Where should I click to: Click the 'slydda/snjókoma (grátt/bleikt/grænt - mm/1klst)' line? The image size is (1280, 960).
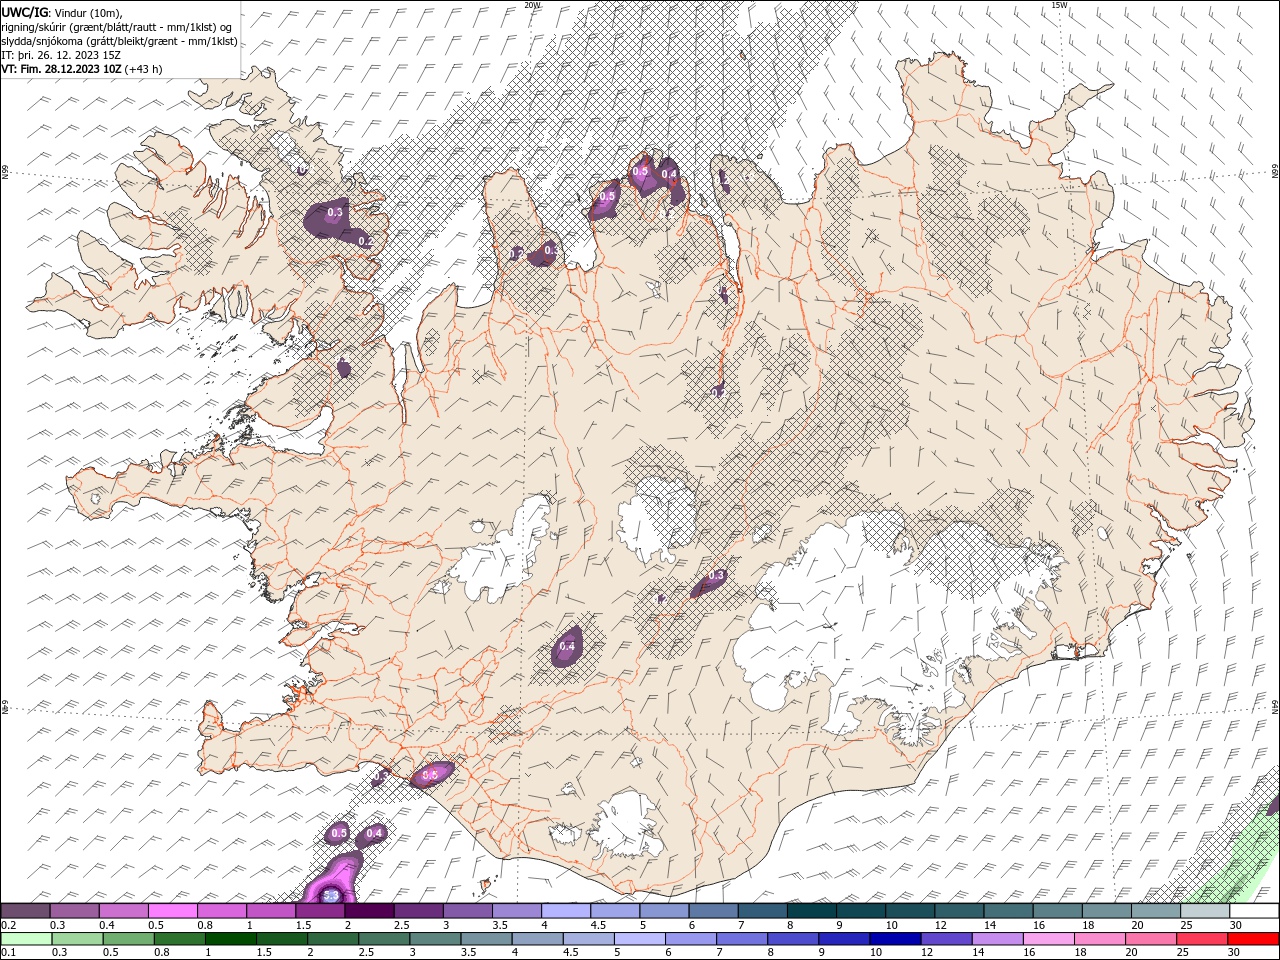point(119,41)
